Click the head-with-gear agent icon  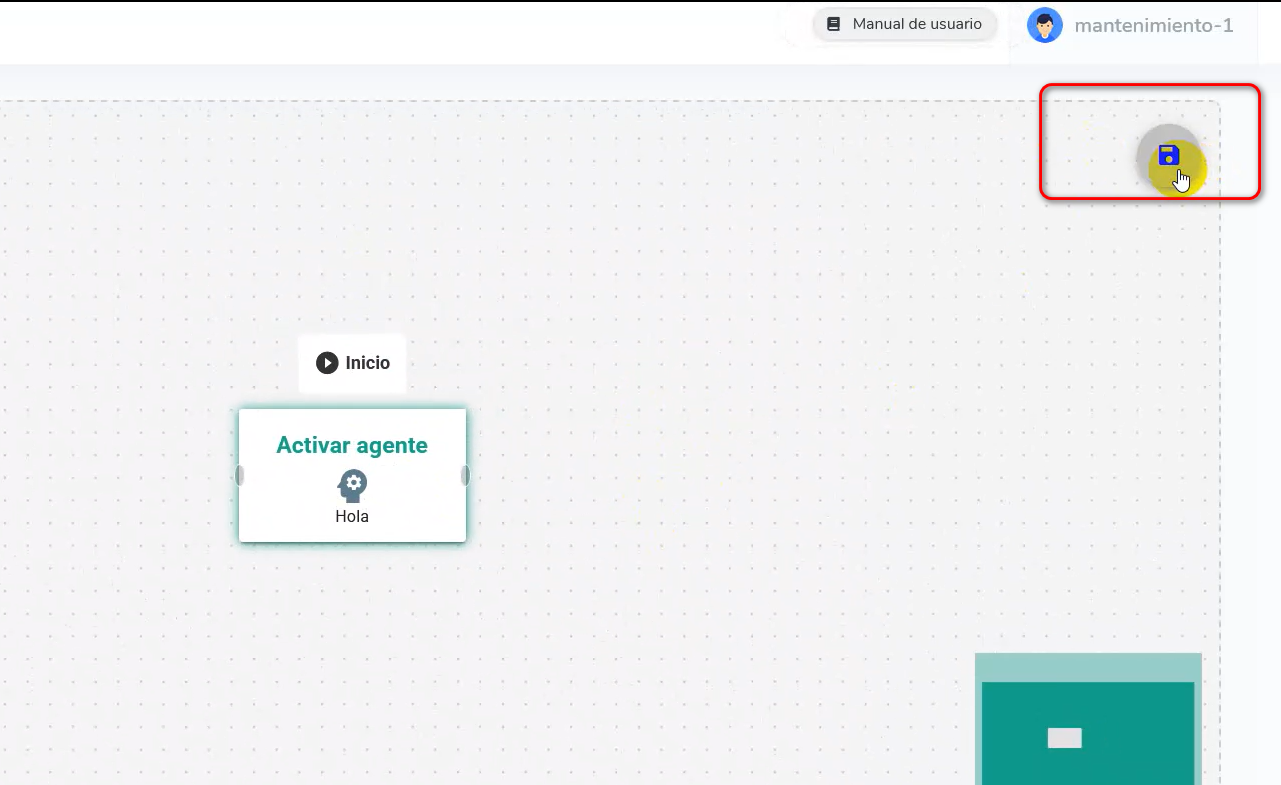point(352,486)
